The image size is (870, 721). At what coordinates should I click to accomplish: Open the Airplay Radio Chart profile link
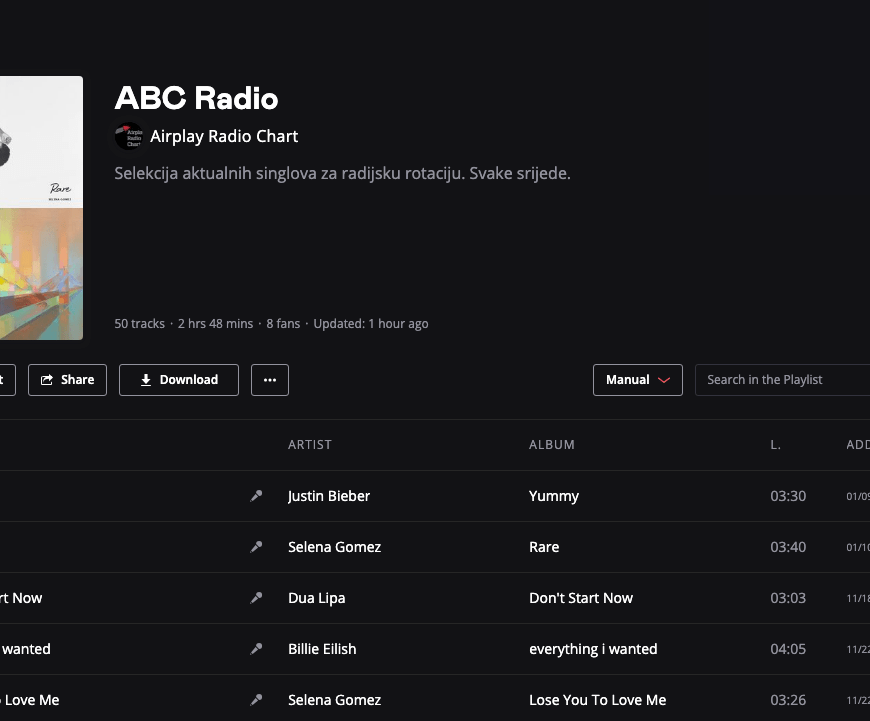224,137
